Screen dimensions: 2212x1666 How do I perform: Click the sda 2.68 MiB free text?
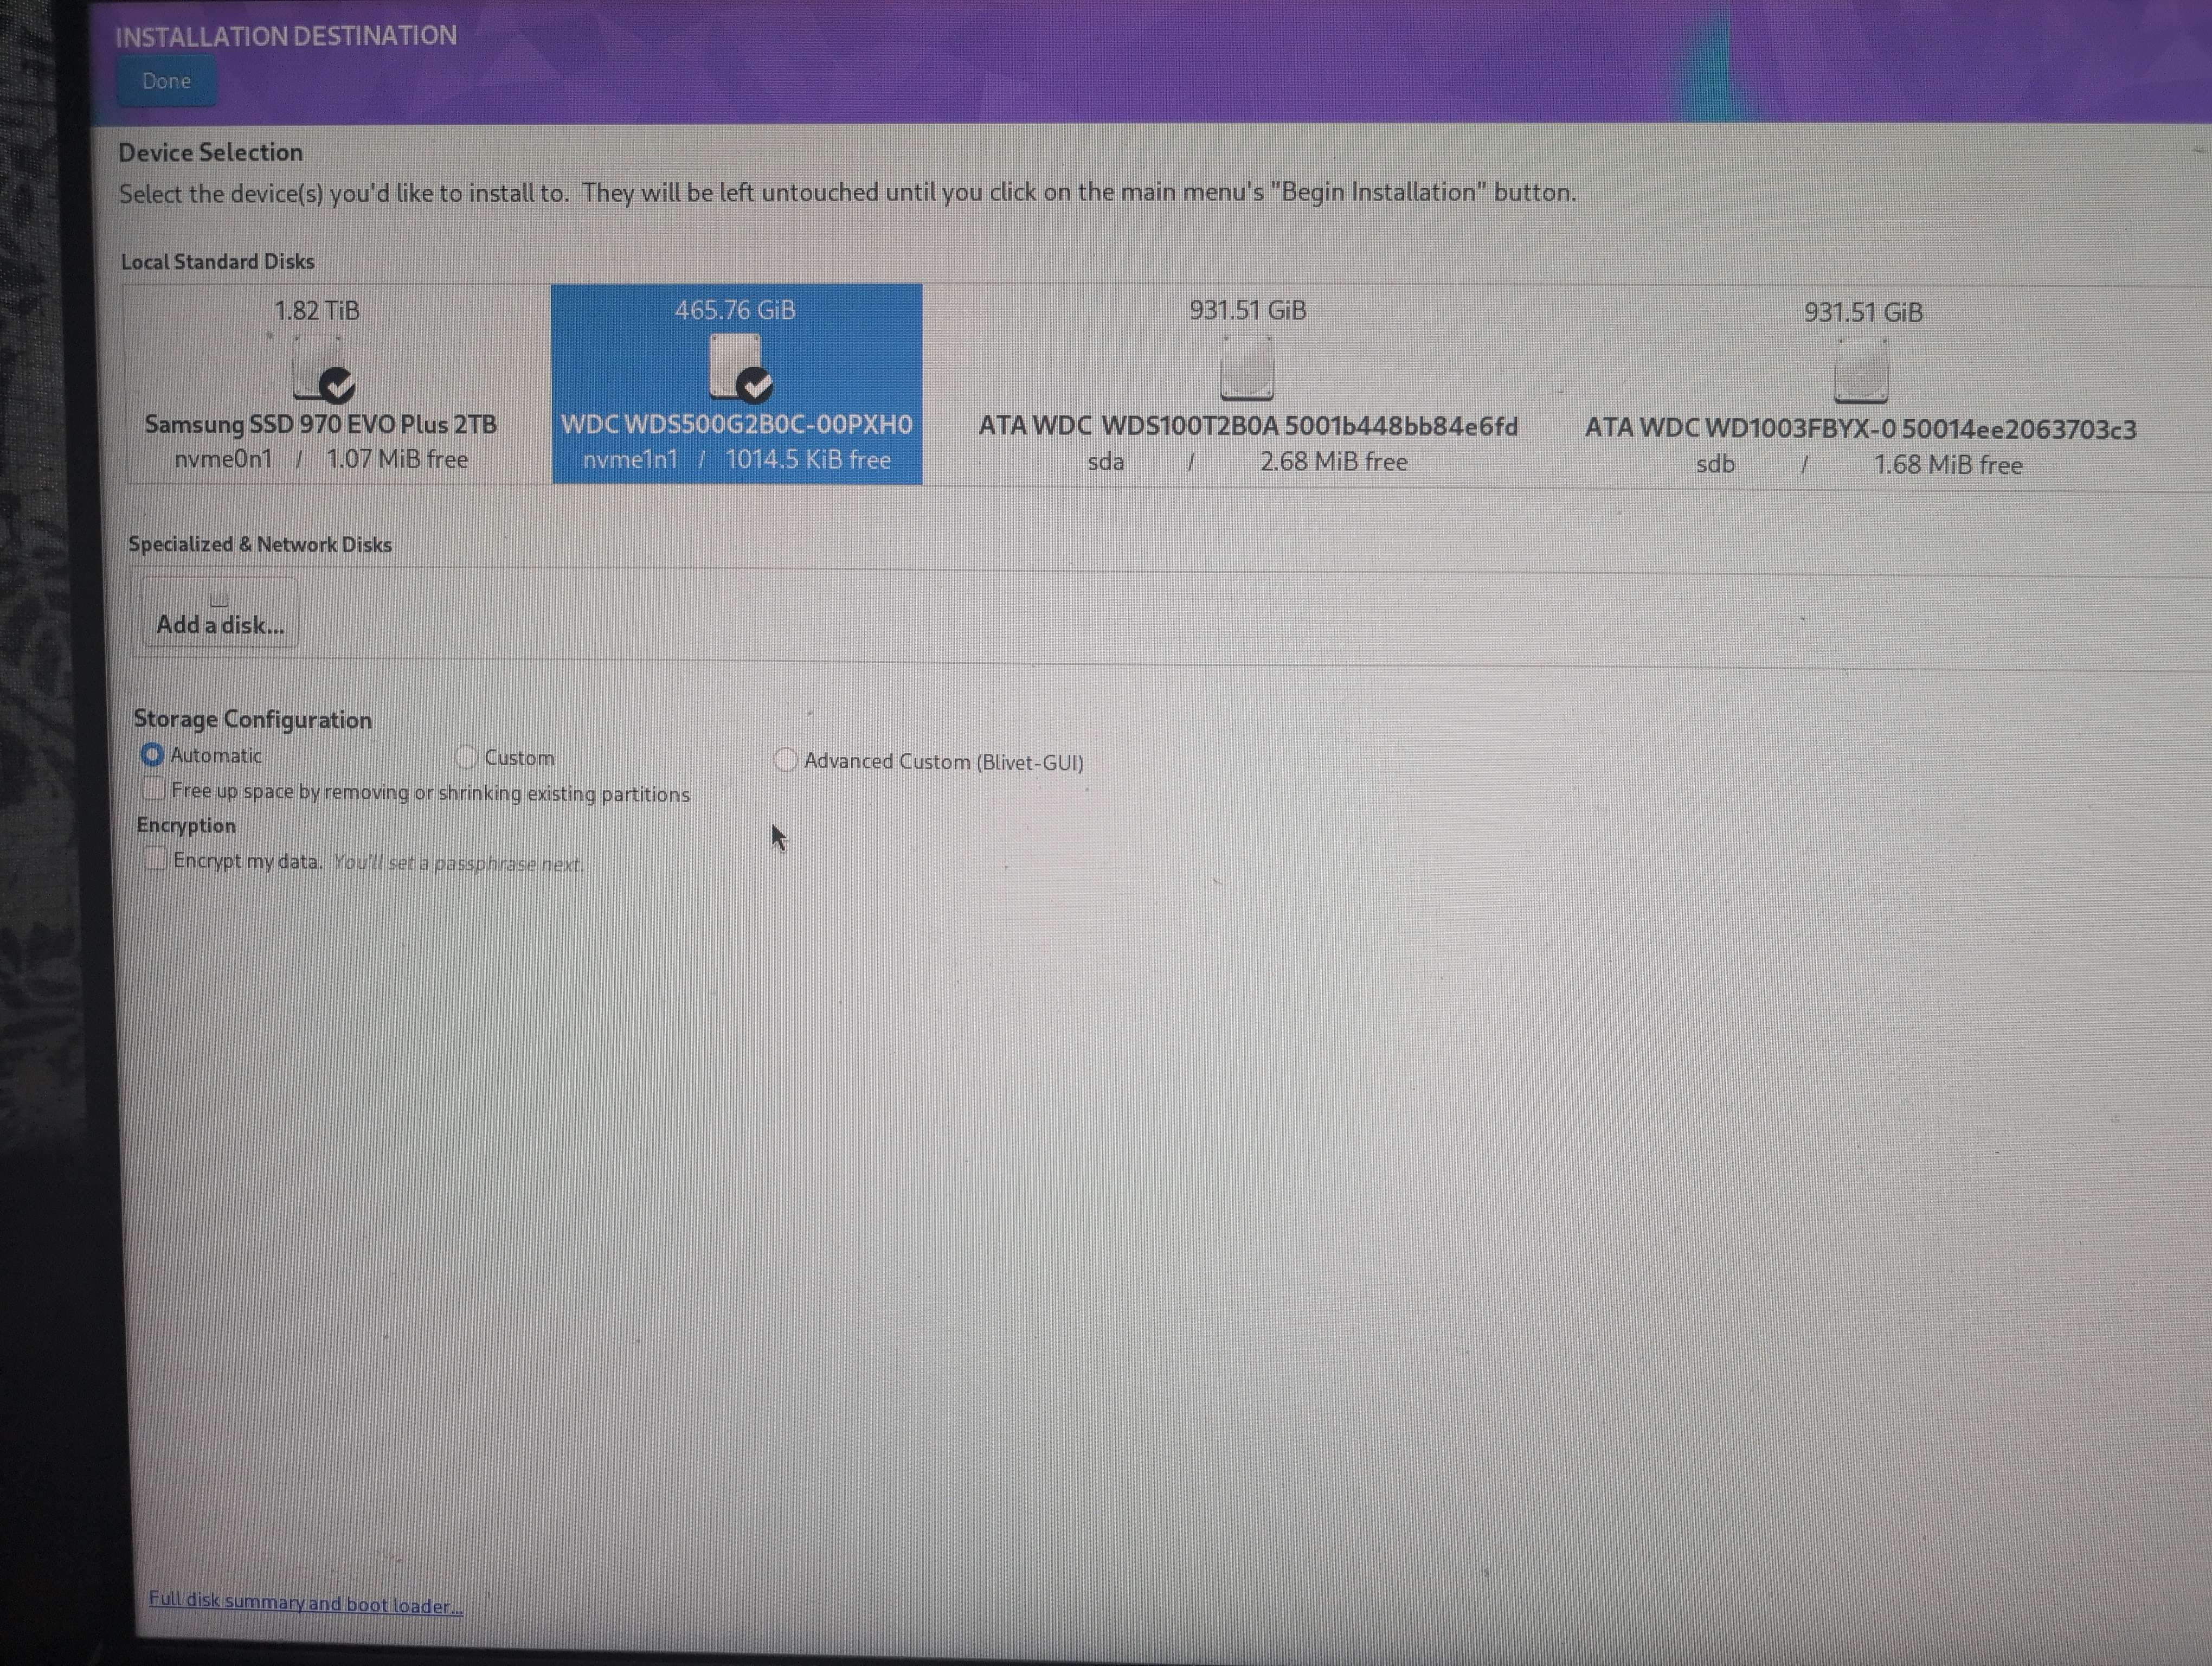coord(1333,462)
